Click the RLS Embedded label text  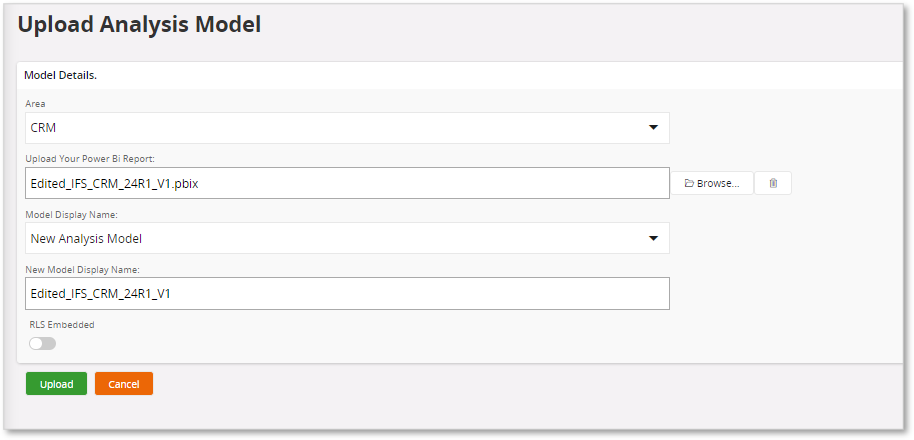62,325
